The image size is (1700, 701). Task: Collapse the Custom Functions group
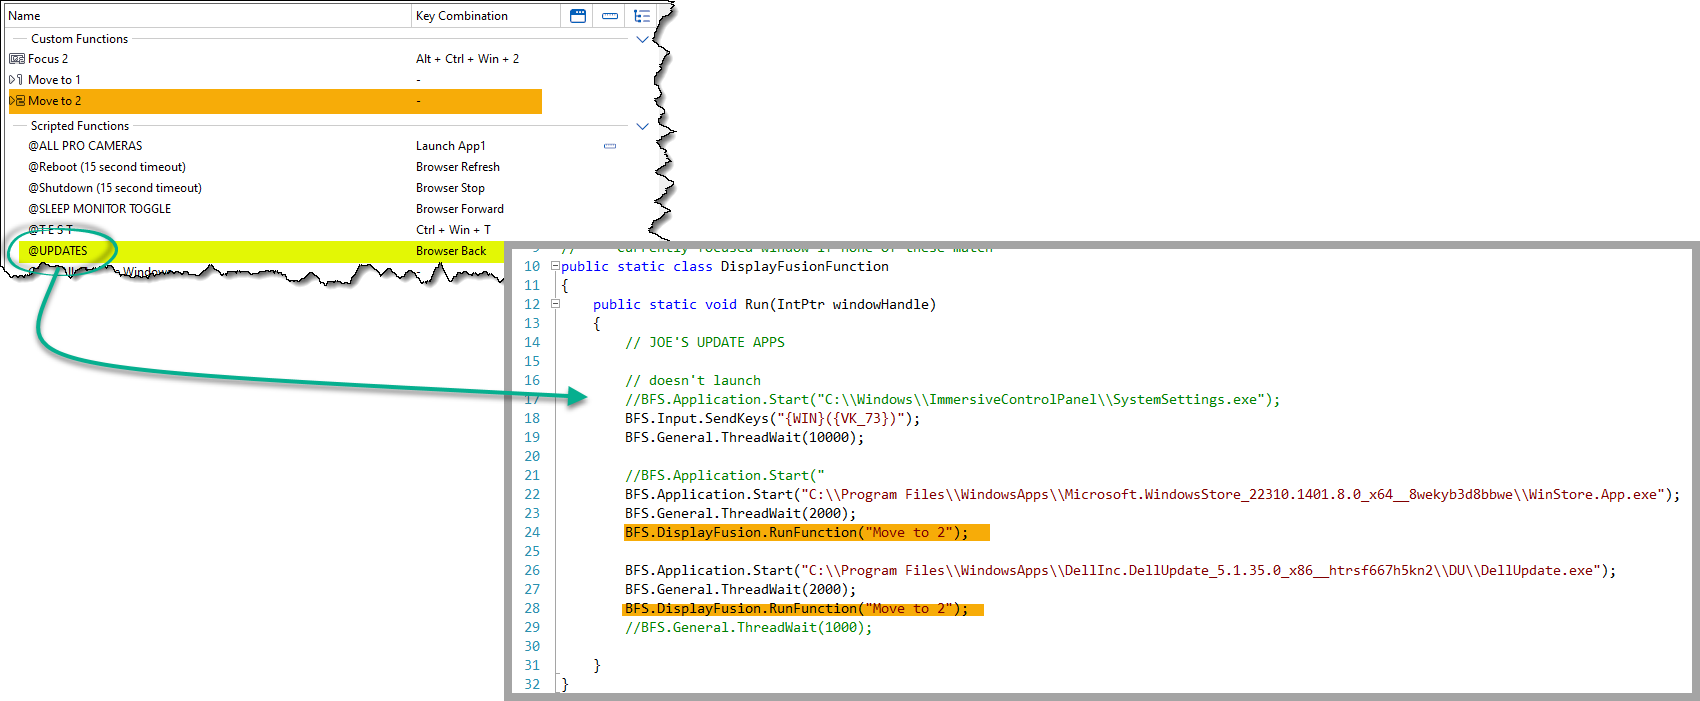coord(642,39)
